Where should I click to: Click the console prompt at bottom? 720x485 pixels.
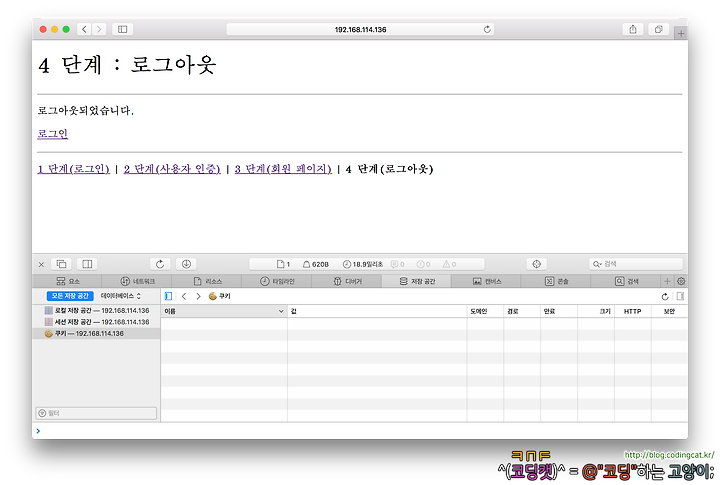(x=360, y=431)
